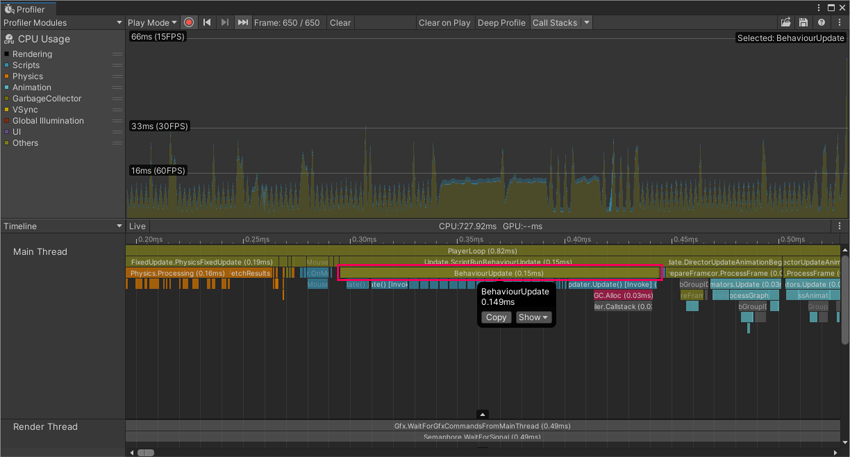This screenshot has width=850, height=457.
Task: Toggle the Rendering category color box
Action: tap(7, 54)
